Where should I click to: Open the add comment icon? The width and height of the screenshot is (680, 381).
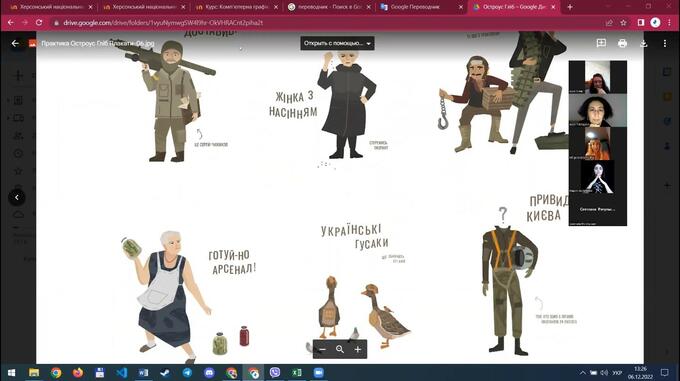tap(601, 43)
